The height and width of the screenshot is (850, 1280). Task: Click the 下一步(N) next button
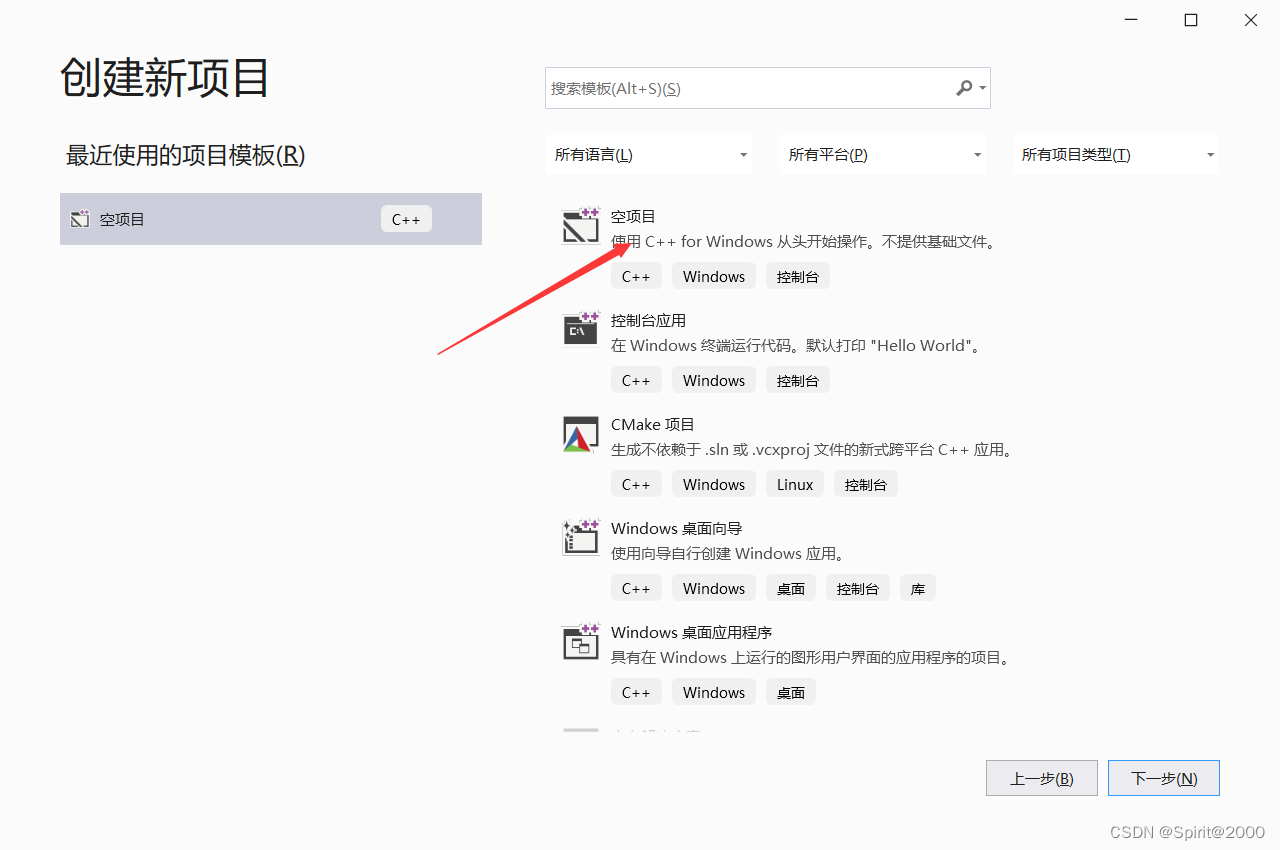coord(1164,778)
